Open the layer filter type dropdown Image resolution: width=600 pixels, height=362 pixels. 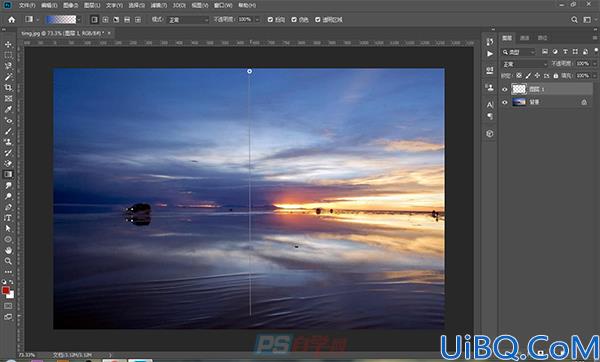pos(519,52)
